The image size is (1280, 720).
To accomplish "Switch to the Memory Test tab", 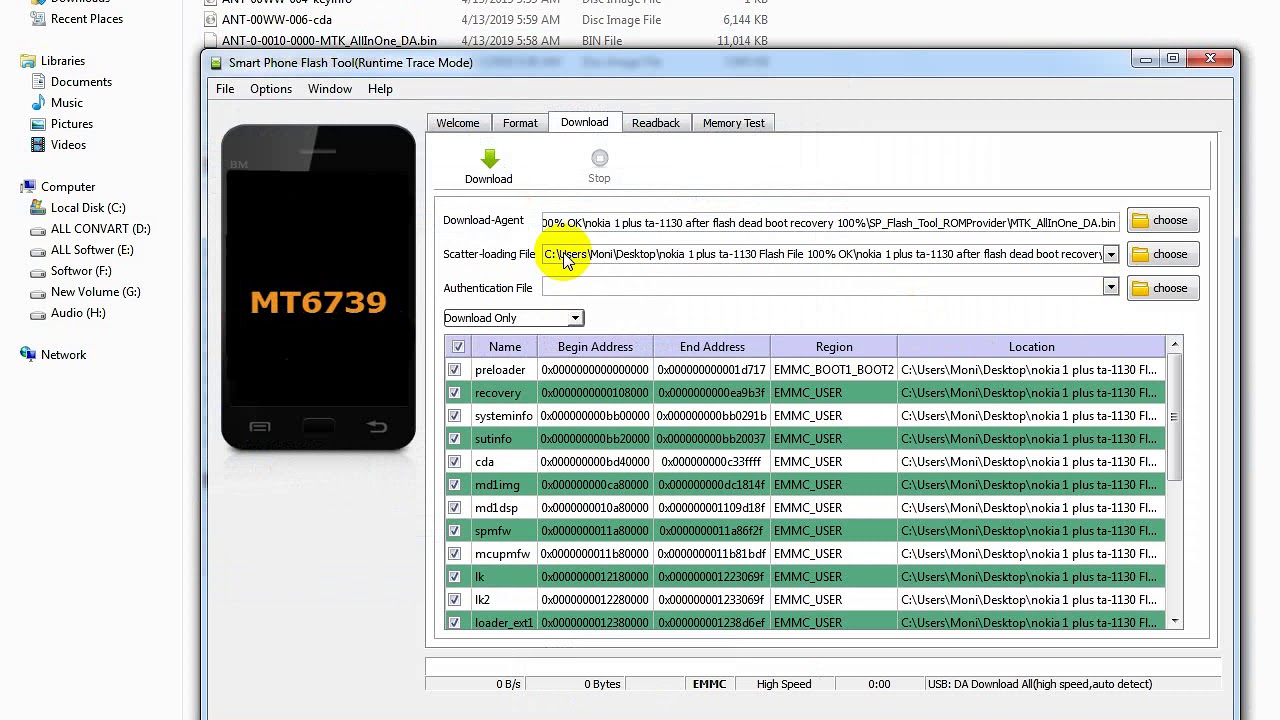I will coord(734,123).
